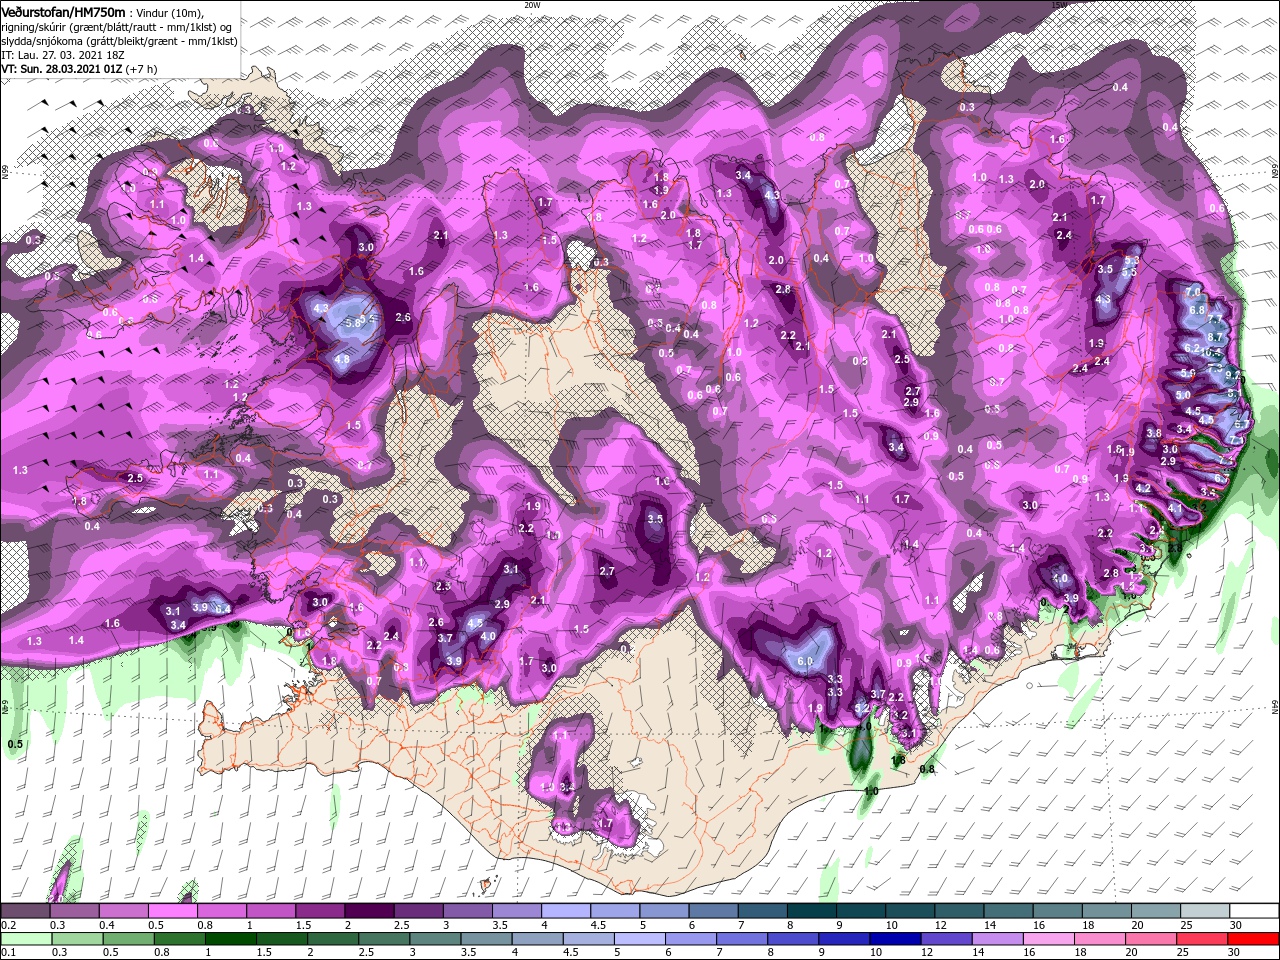Viewport: 1280px width, 960px height.
Task: Click the Veðurstofan/HM750m title text
Action: coord(63,11)
